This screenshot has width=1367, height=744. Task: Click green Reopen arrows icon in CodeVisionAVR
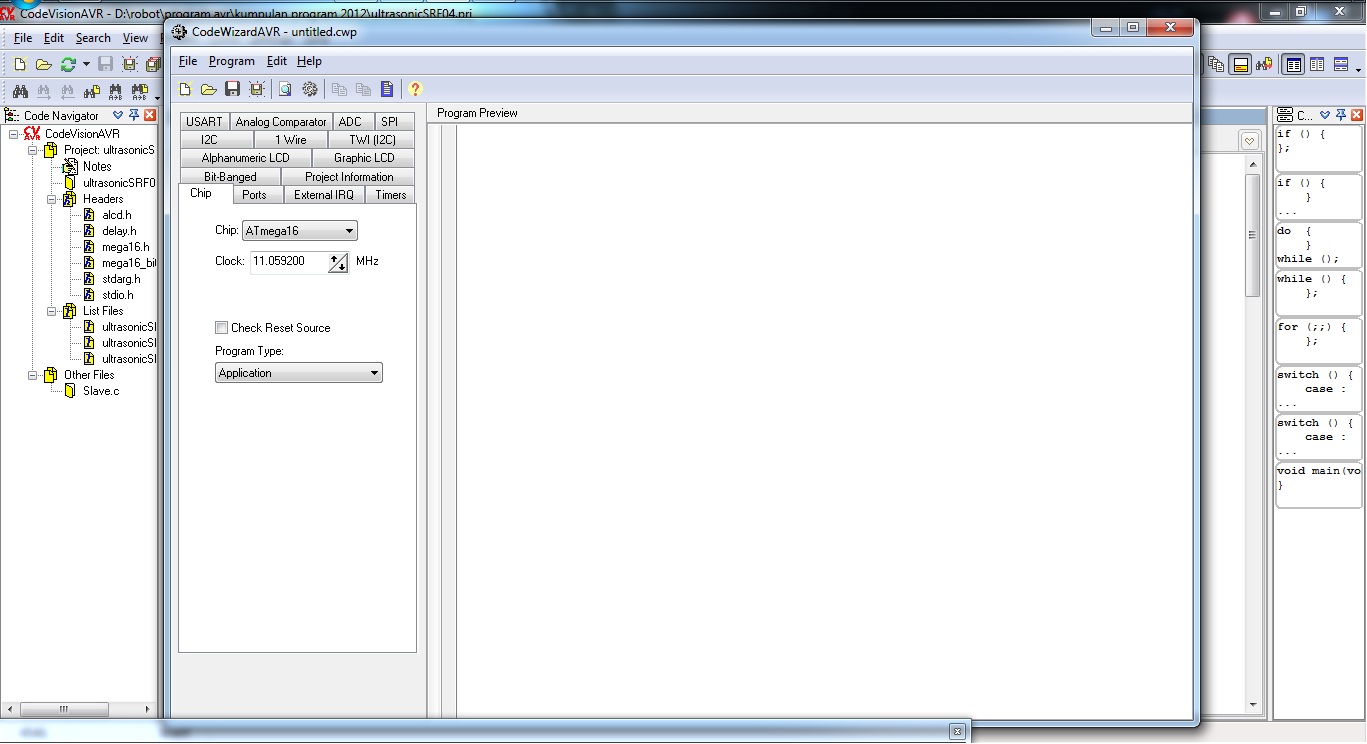point(68,64)
